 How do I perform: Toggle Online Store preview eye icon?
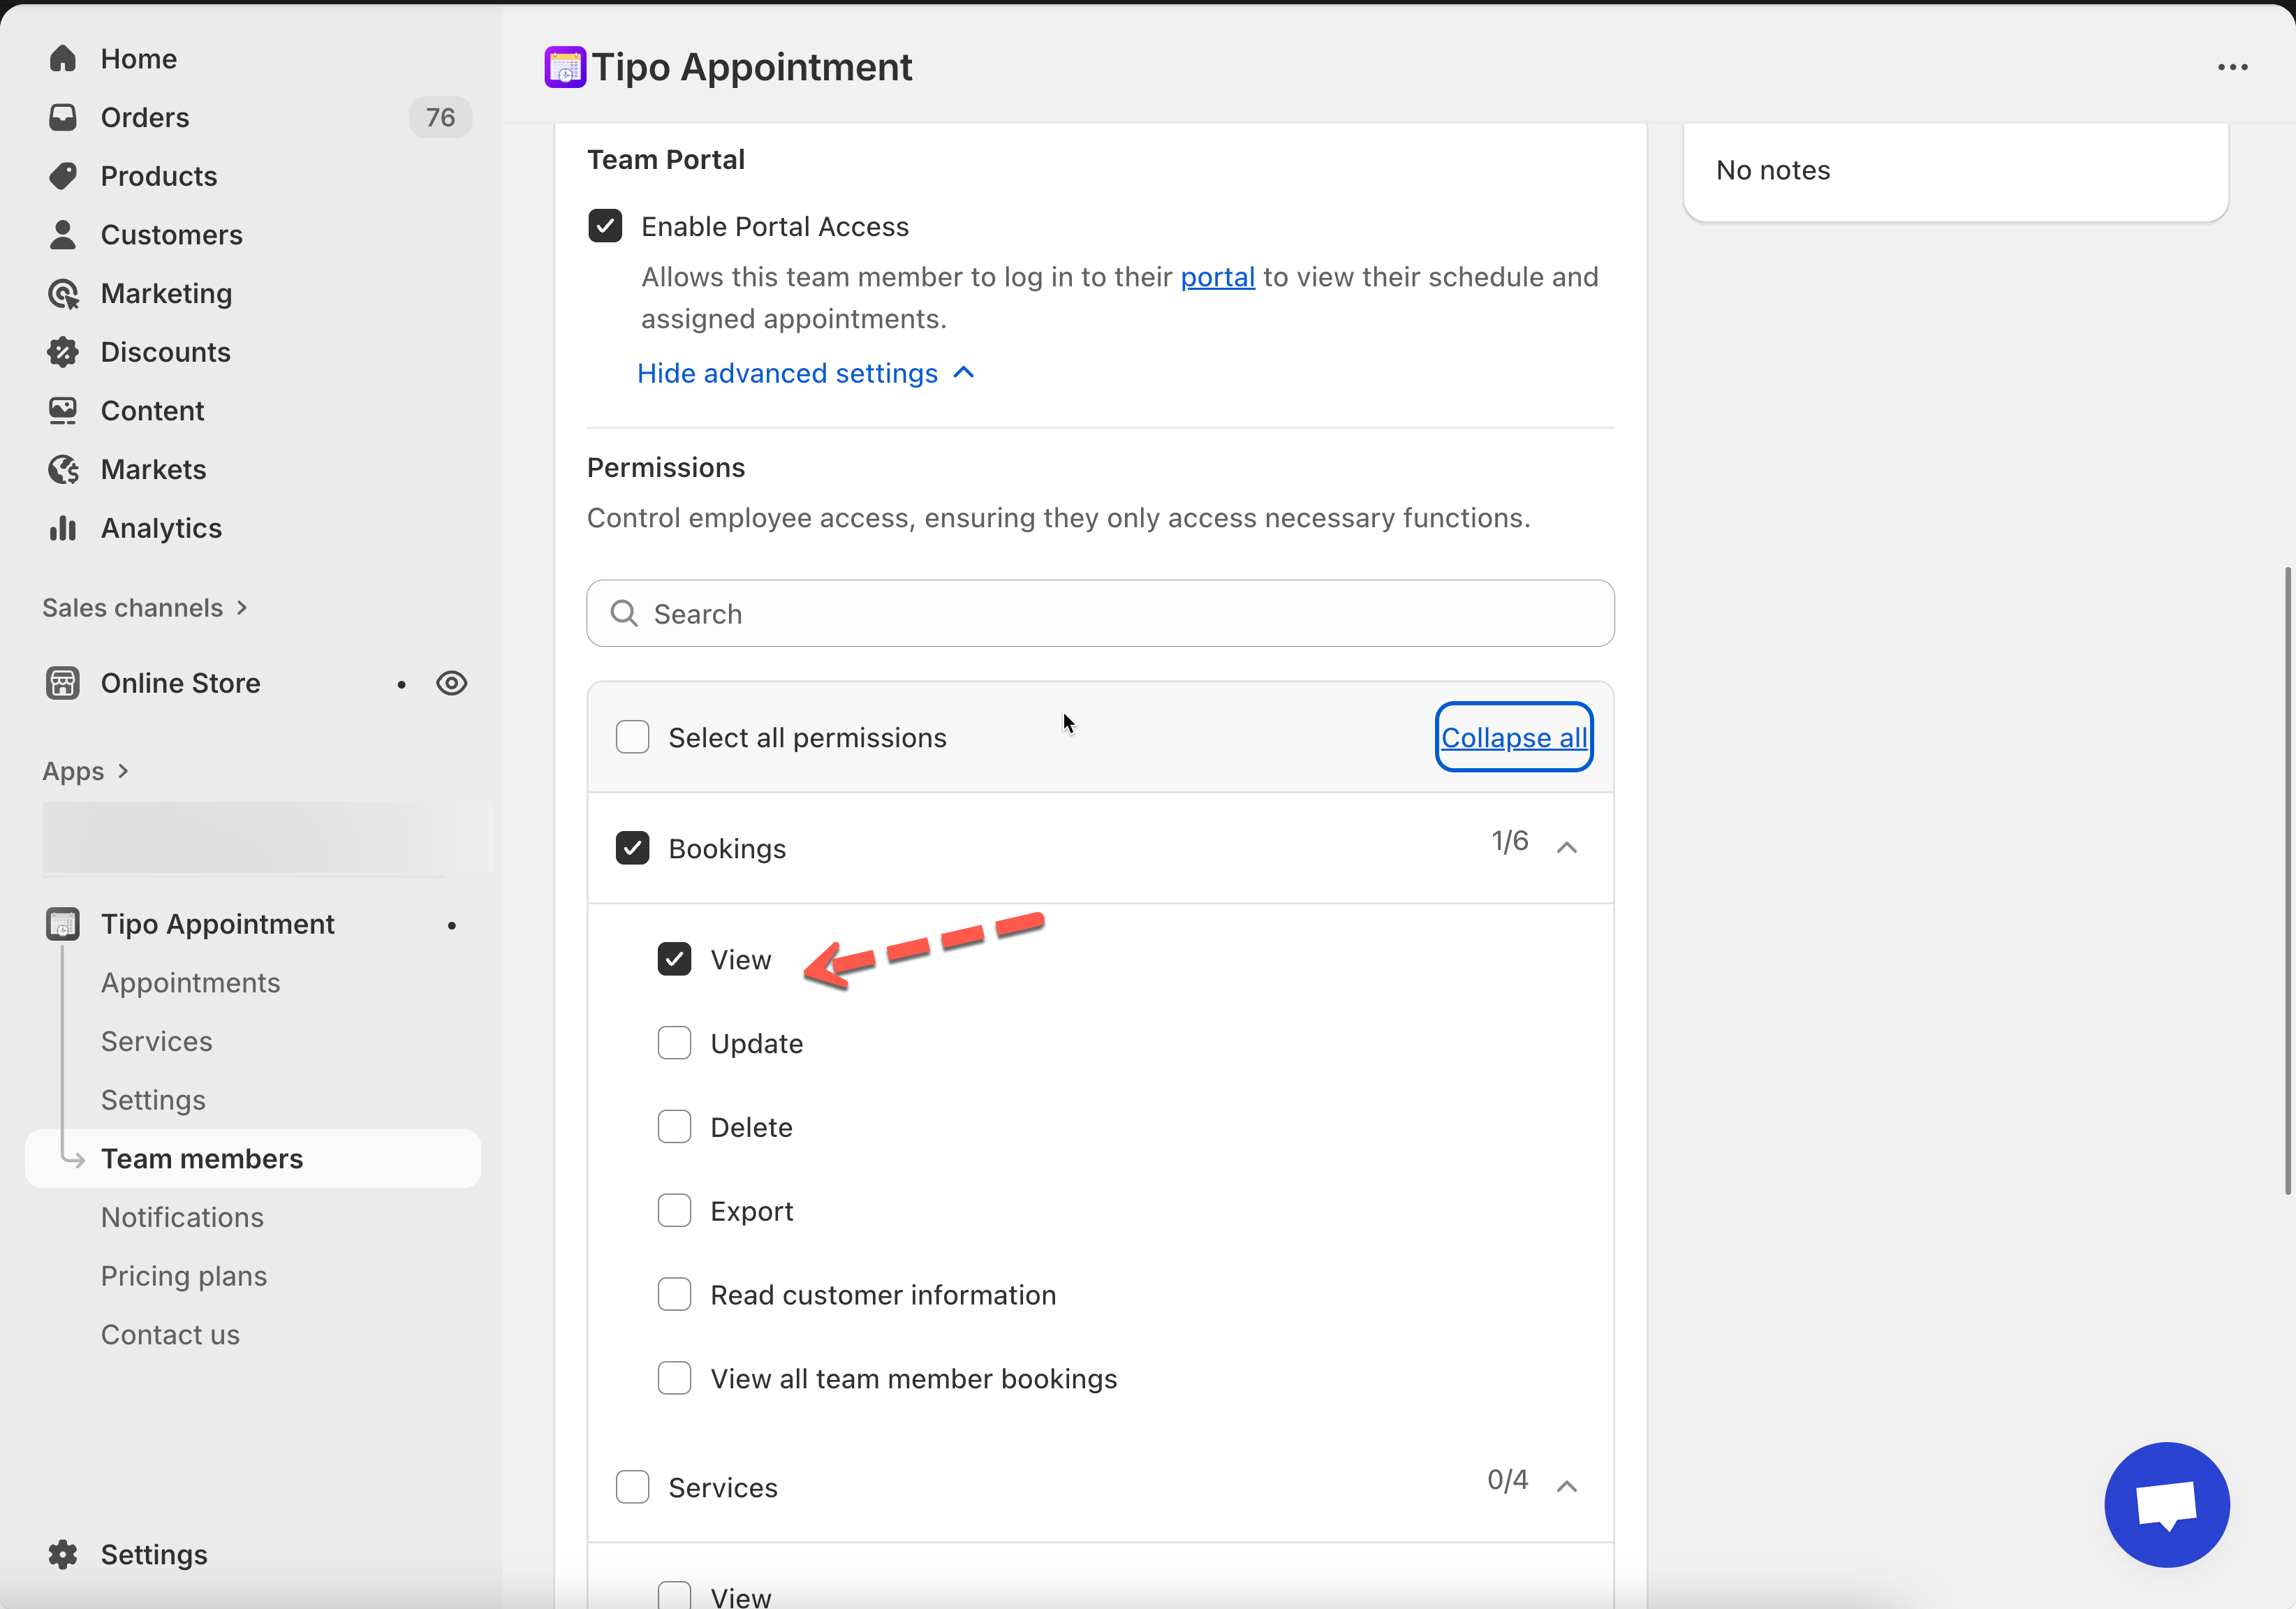tap(452, 683)
